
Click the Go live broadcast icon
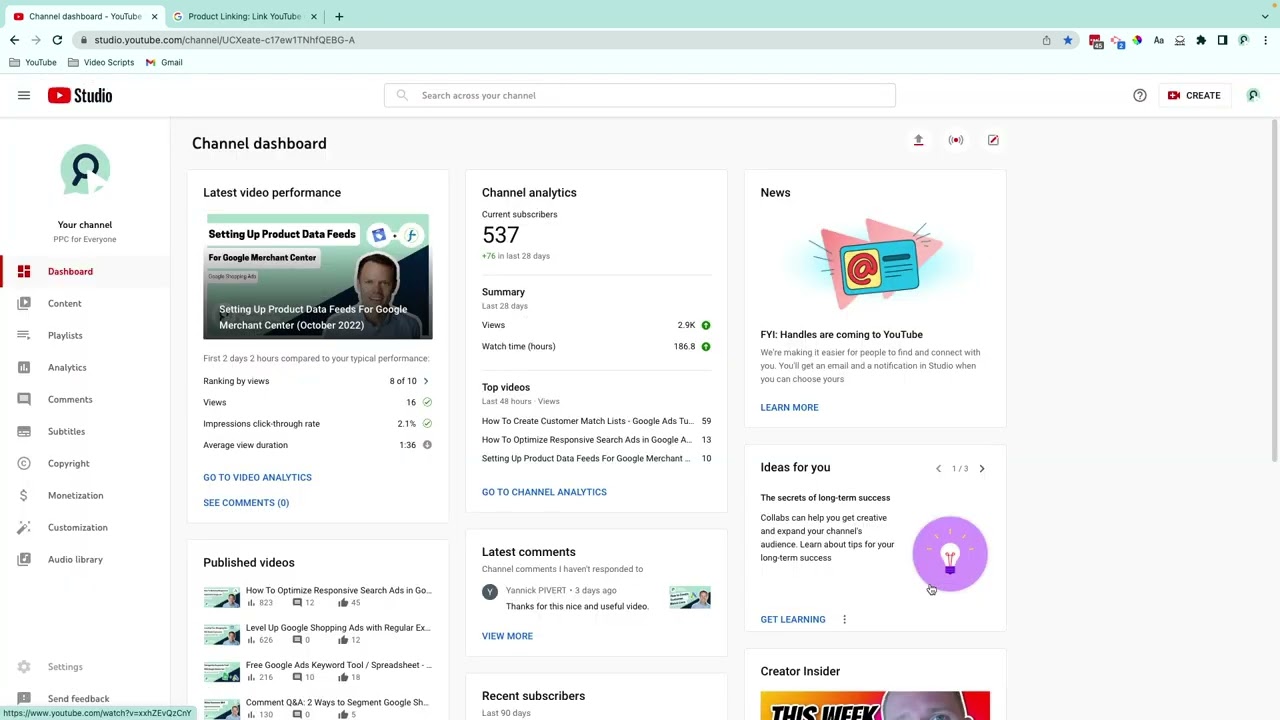pyautogui.click(x=956, y=140)
